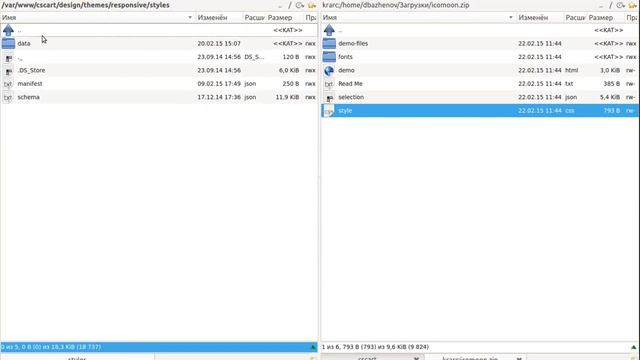Sort left panel by Изменён column
This screenshot has width=640, height=360.
click(212, 18)
